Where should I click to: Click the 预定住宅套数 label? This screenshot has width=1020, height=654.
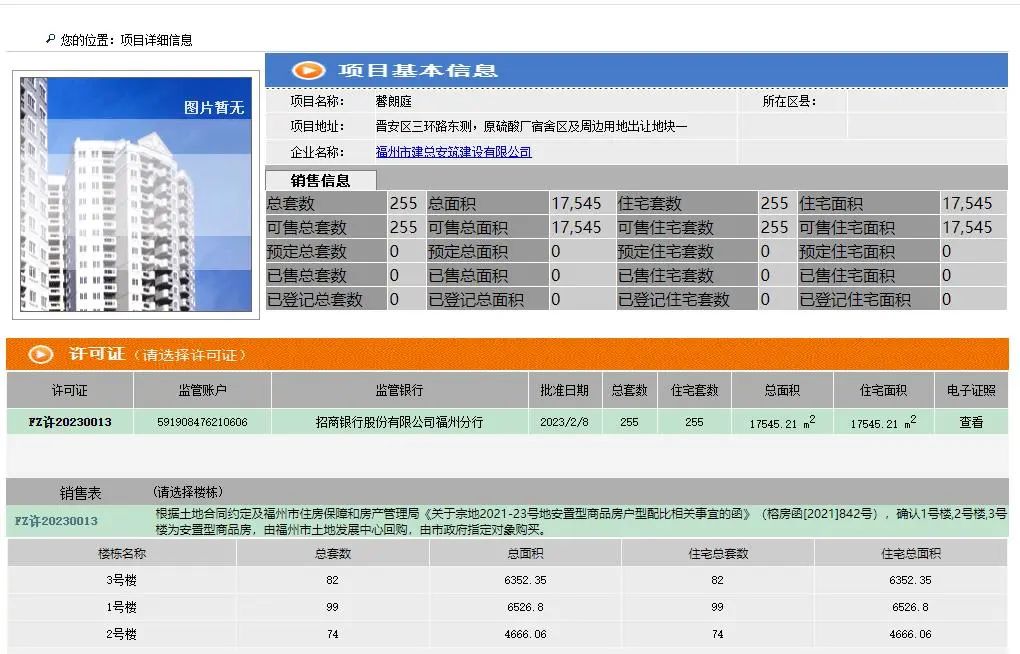pyautogui.click(x=665, y=252)
